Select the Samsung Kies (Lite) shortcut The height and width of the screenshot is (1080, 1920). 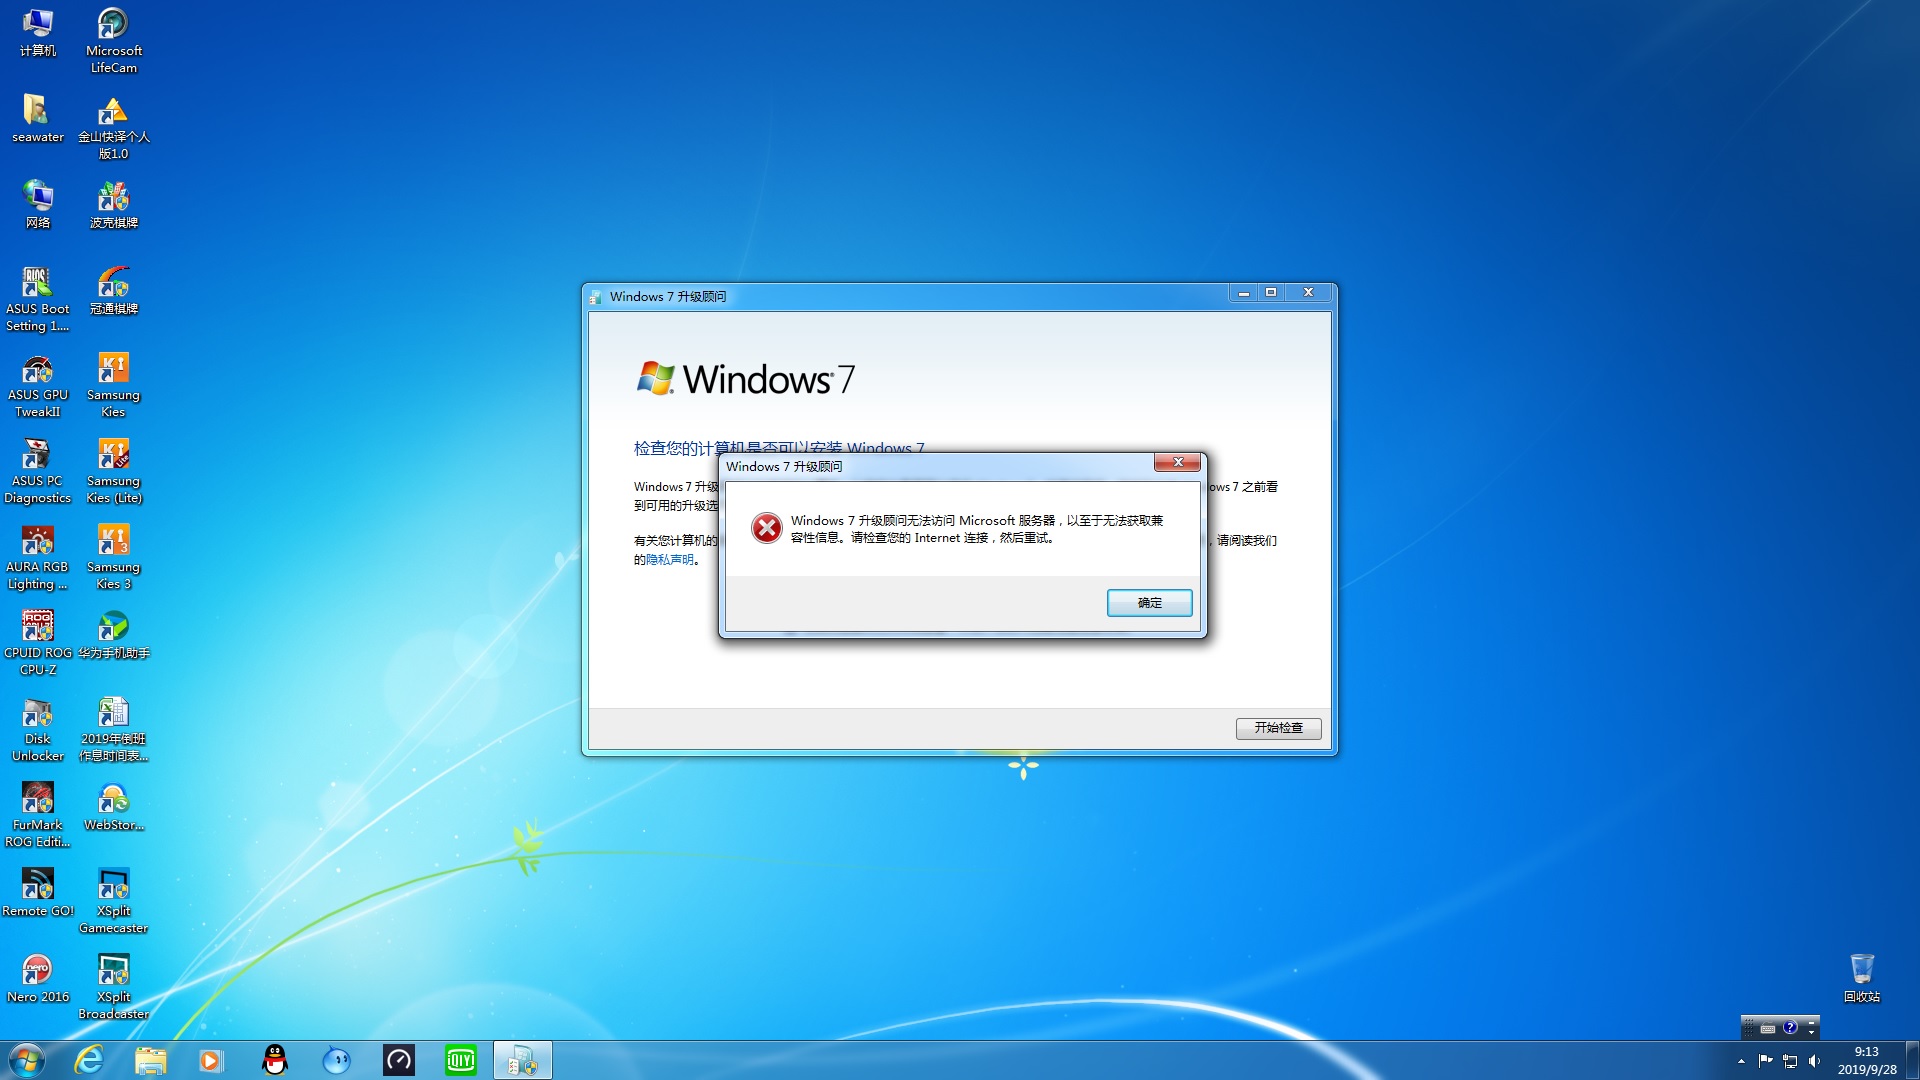tap(113, 471)
